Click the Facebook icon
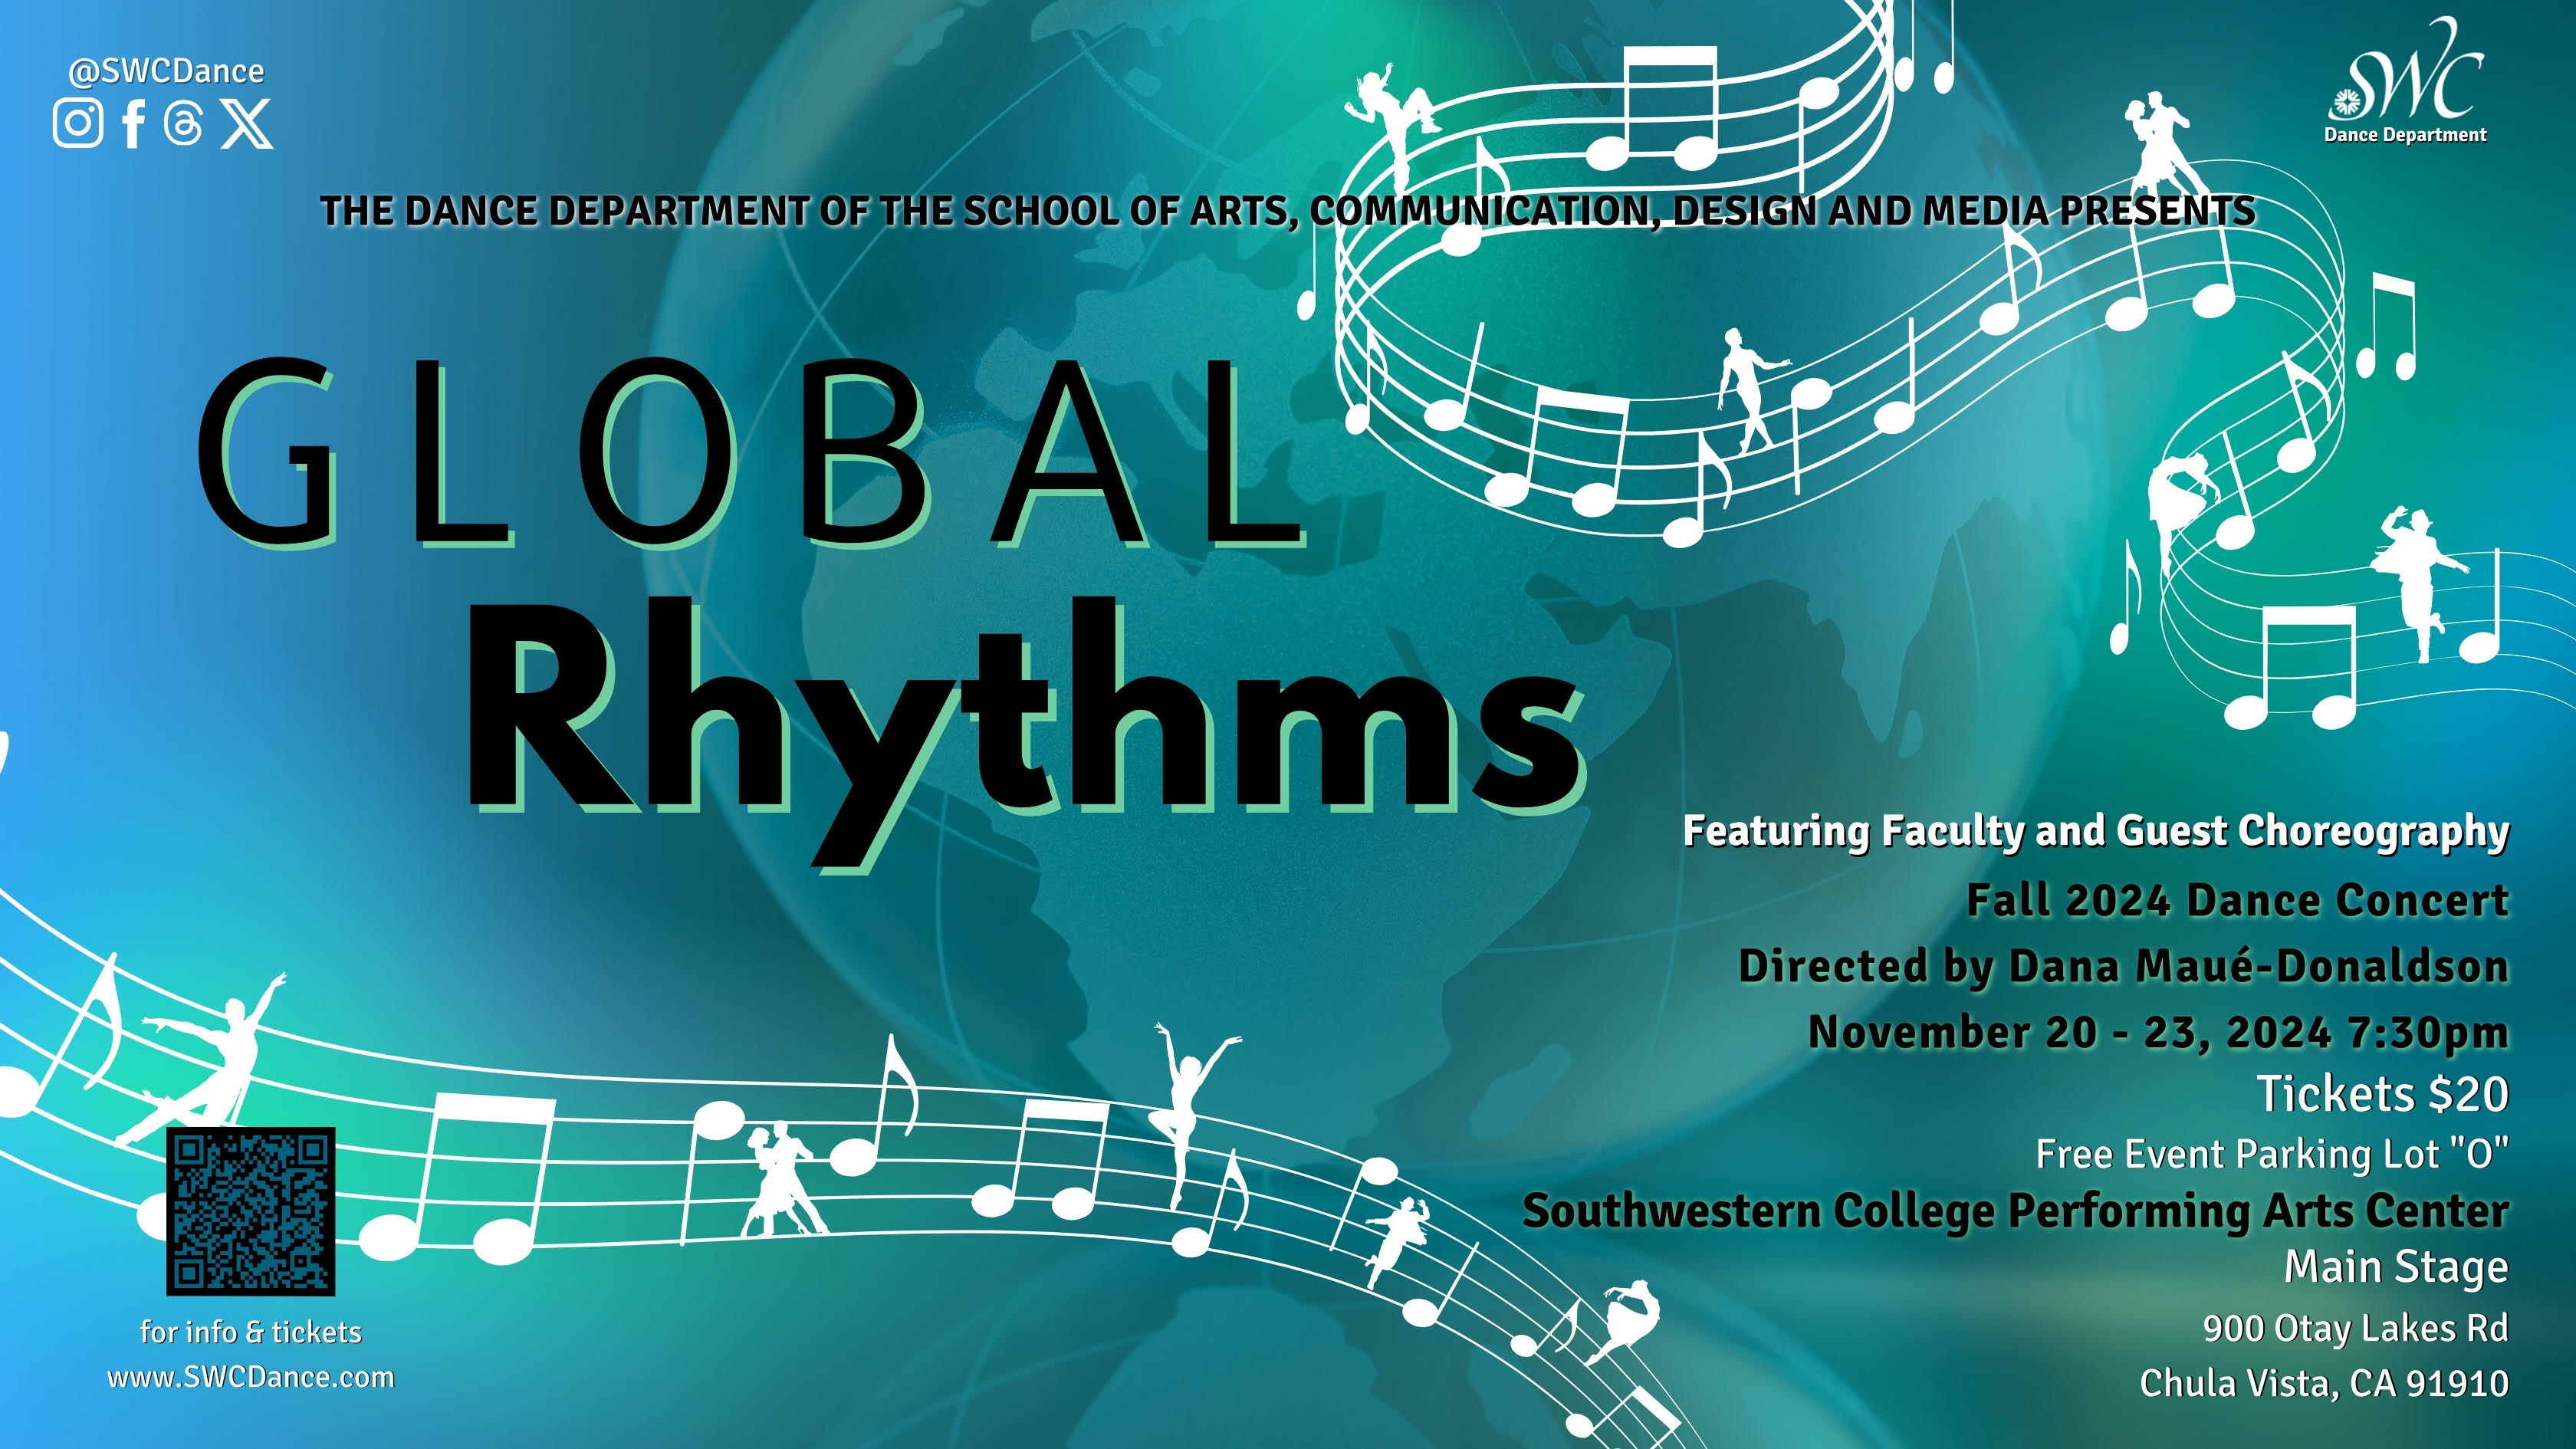The height and width of the screenshot is (1449, 2576). click(x=133, y=124)
